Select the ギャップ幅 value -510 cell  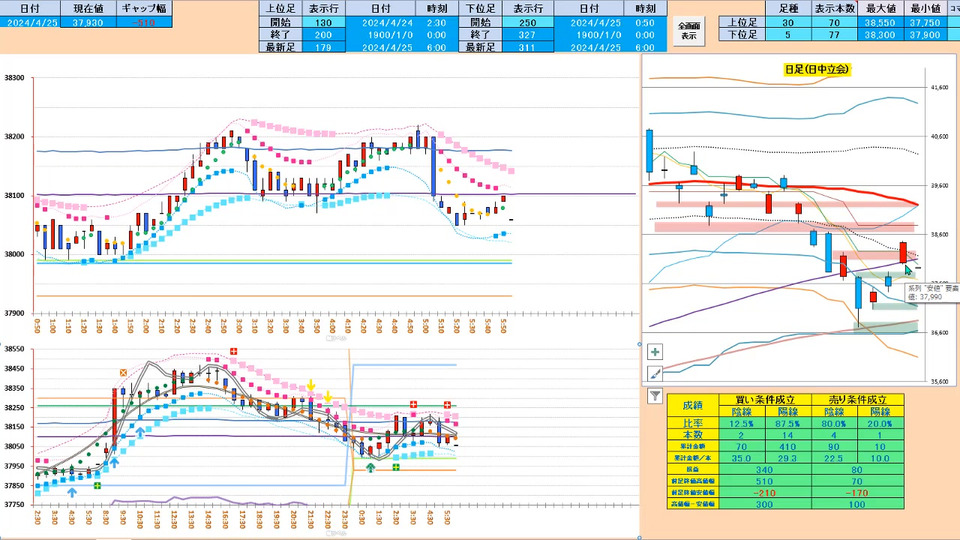pyautogui.click(x=144, y=23)
